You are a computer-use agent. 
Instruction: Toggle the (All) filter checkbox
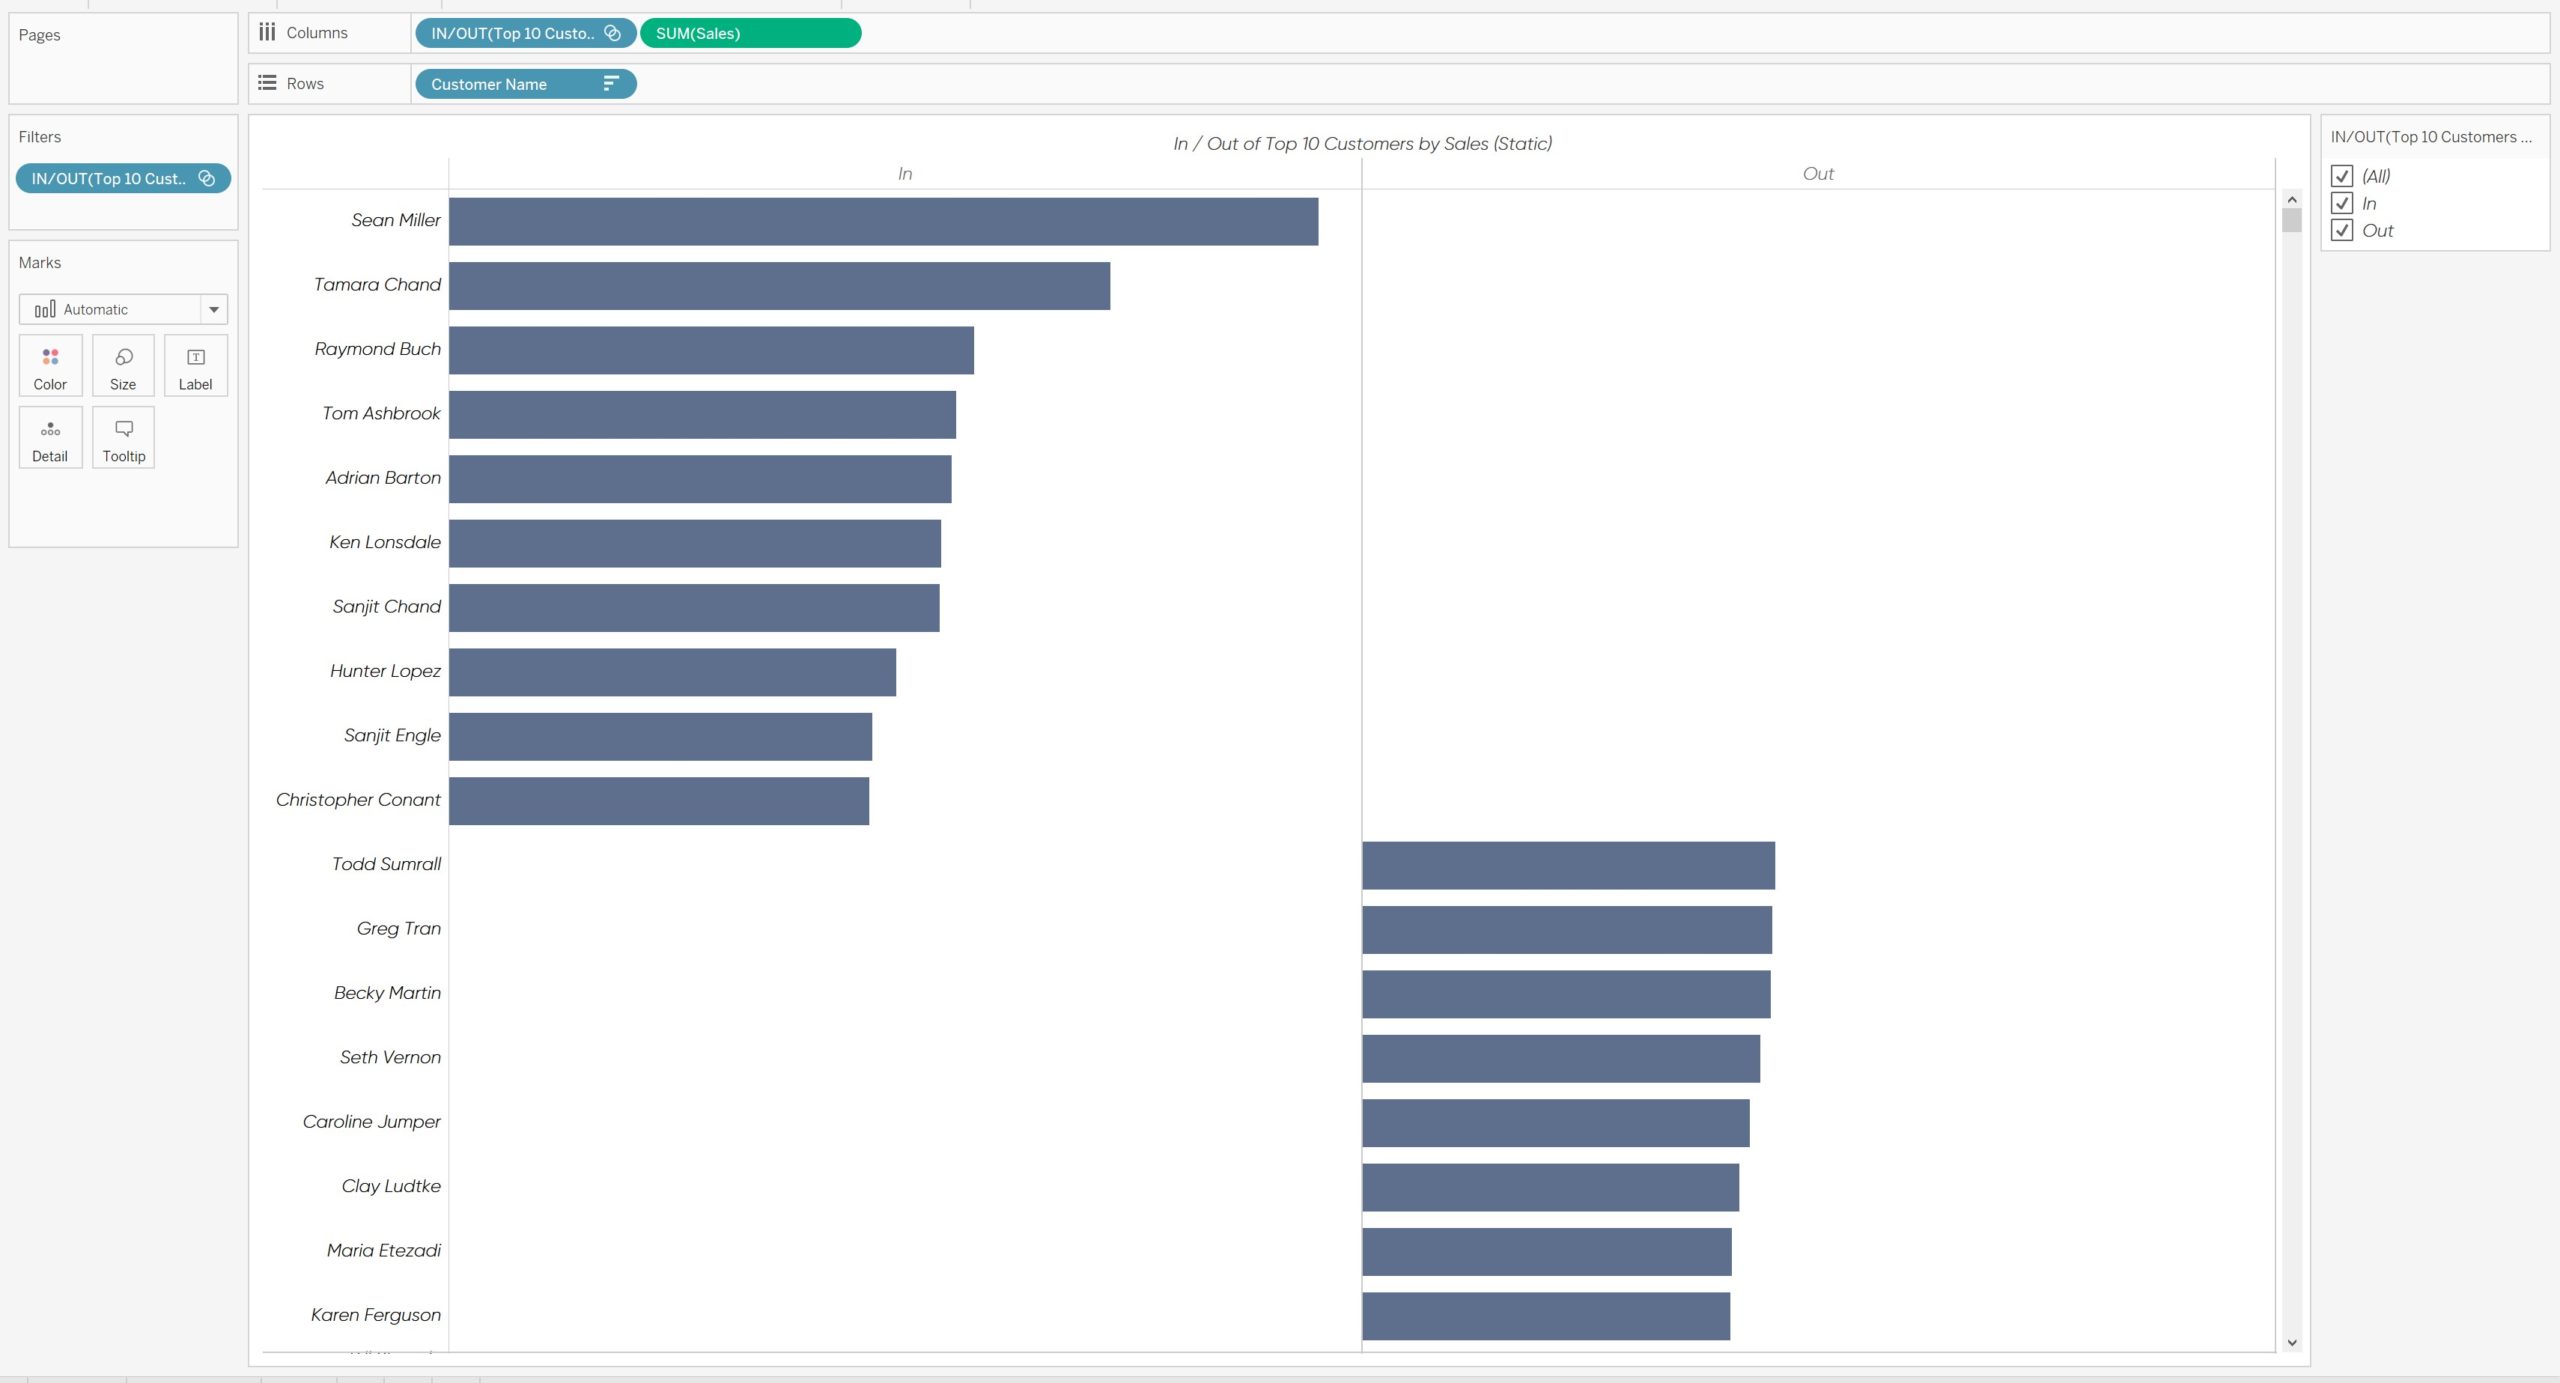(2341, 176)
